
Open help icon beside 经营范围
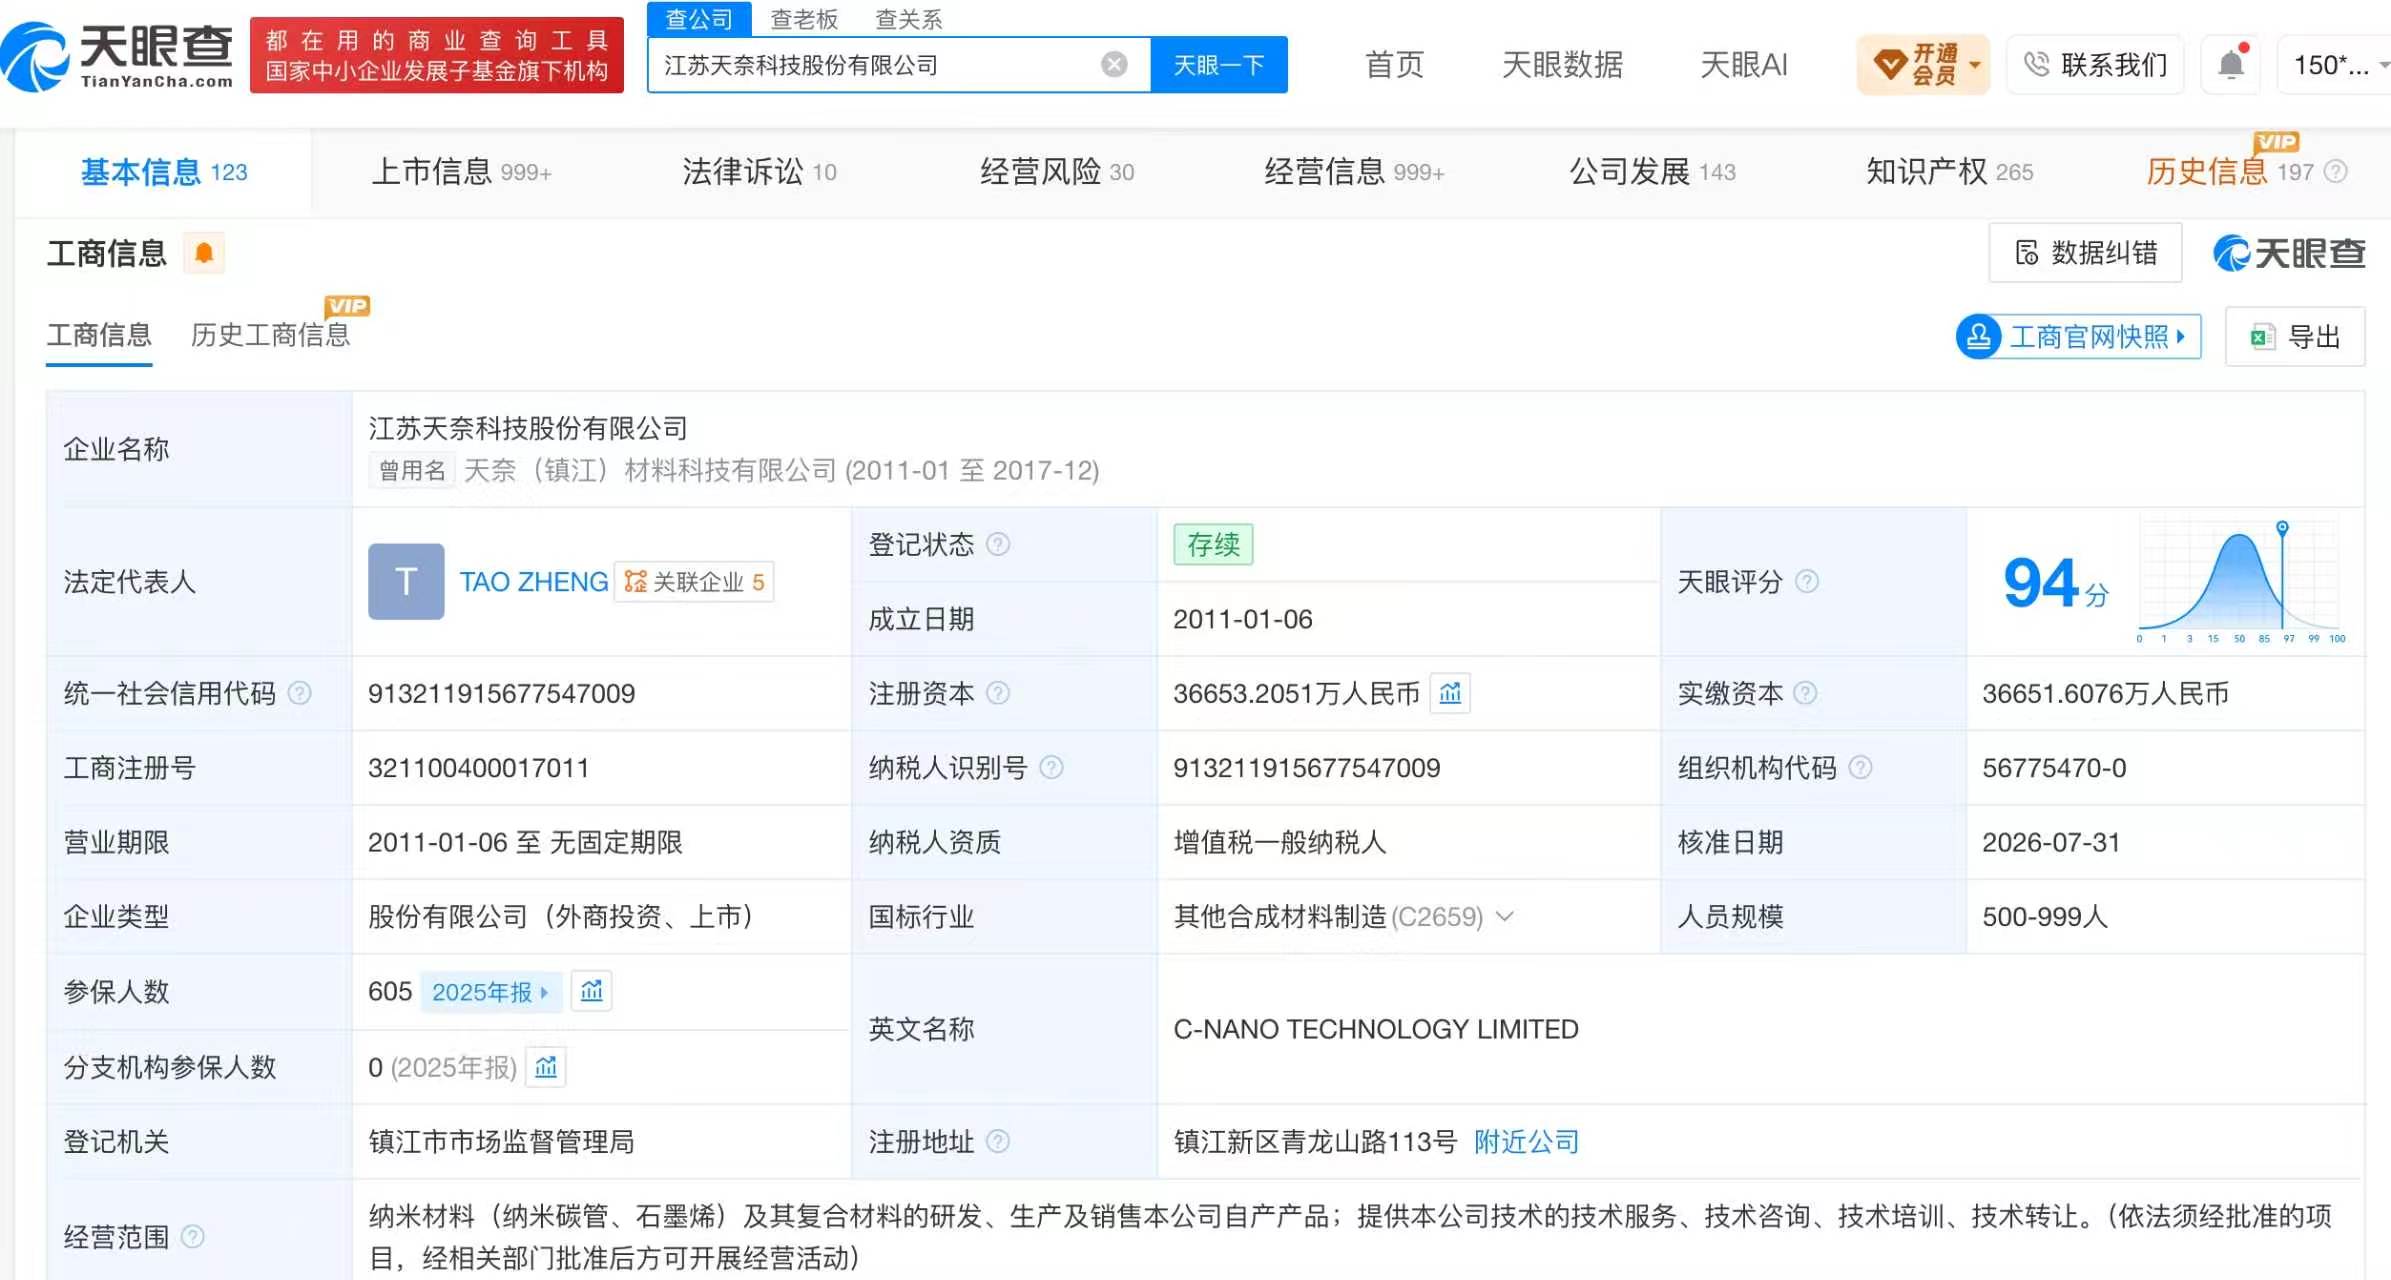tap(192, 1237)
